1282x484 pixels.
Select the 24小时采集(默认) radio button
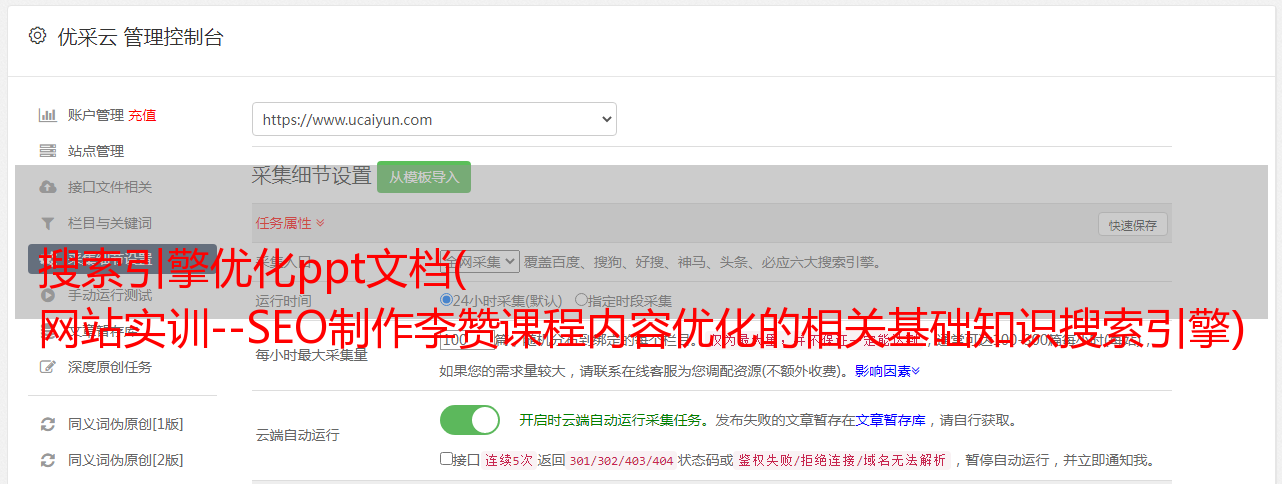446,300
